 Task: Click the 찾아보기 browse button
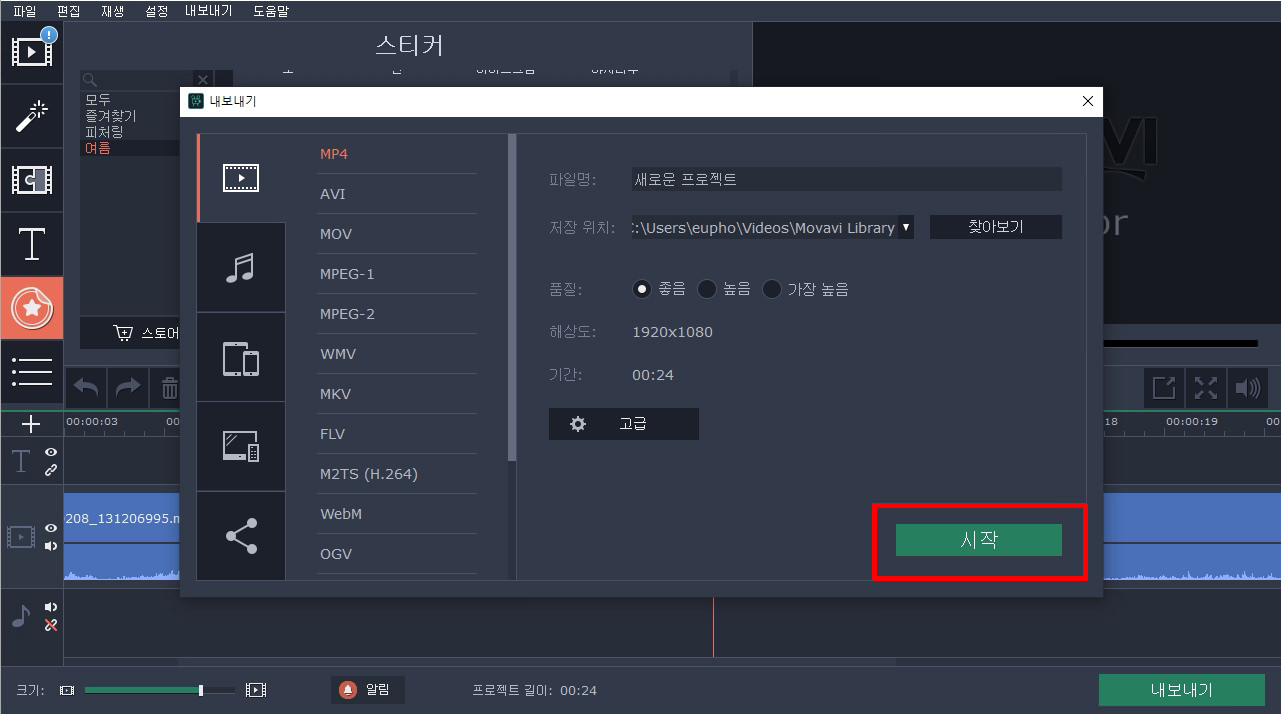tap(995, 227)
